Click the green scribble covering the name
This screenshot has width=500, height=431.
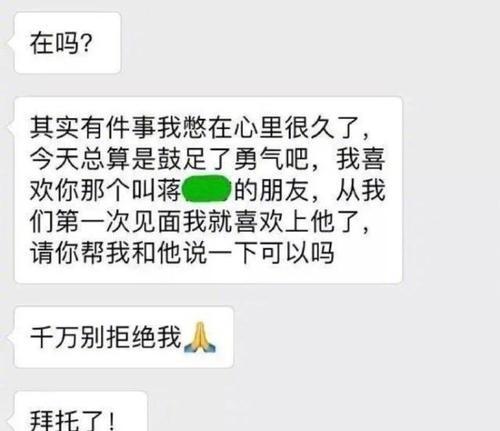coord(207,189)
